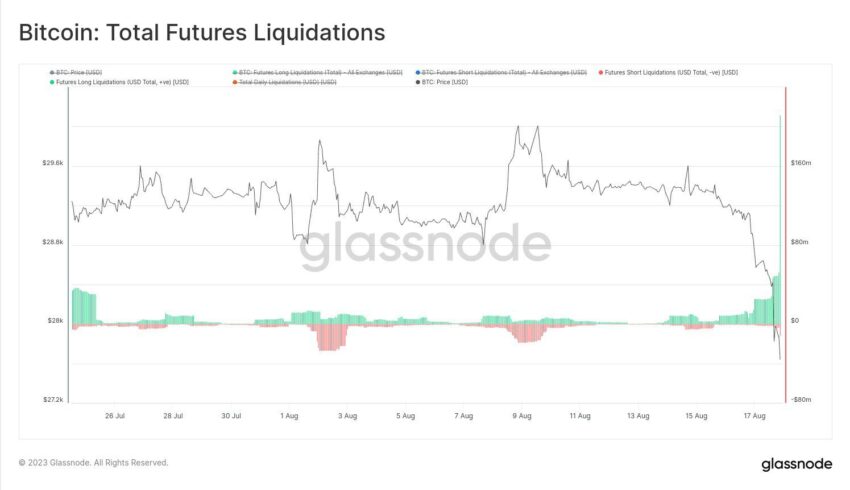The height and width of the screenshot is (490, 850).
Task: Click the orange dot of Total Daily Liquidations
Action: (235, 82)
